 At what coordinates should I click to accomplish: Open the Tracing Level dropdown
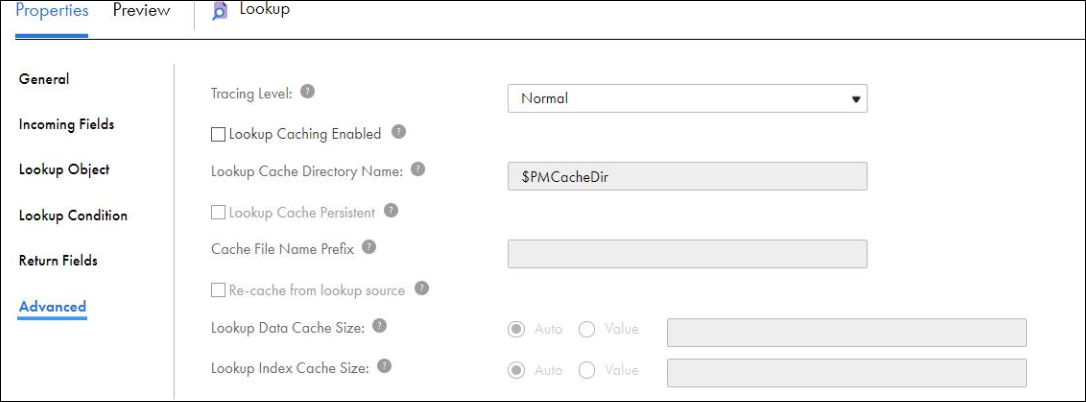(687, 98)
